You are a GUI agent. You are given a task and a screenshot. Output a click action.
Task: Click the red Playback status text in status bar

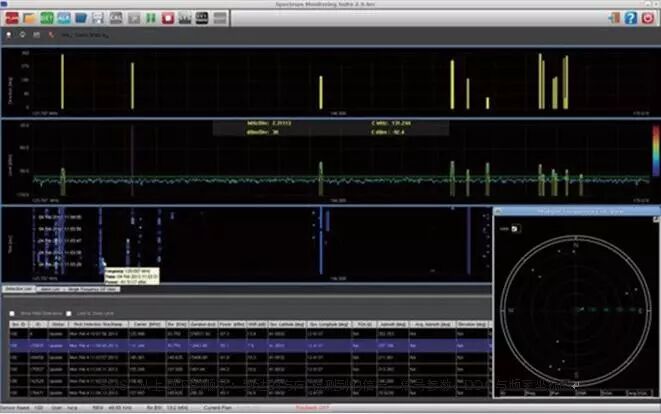pyautogui.click(x=312, y=408)
